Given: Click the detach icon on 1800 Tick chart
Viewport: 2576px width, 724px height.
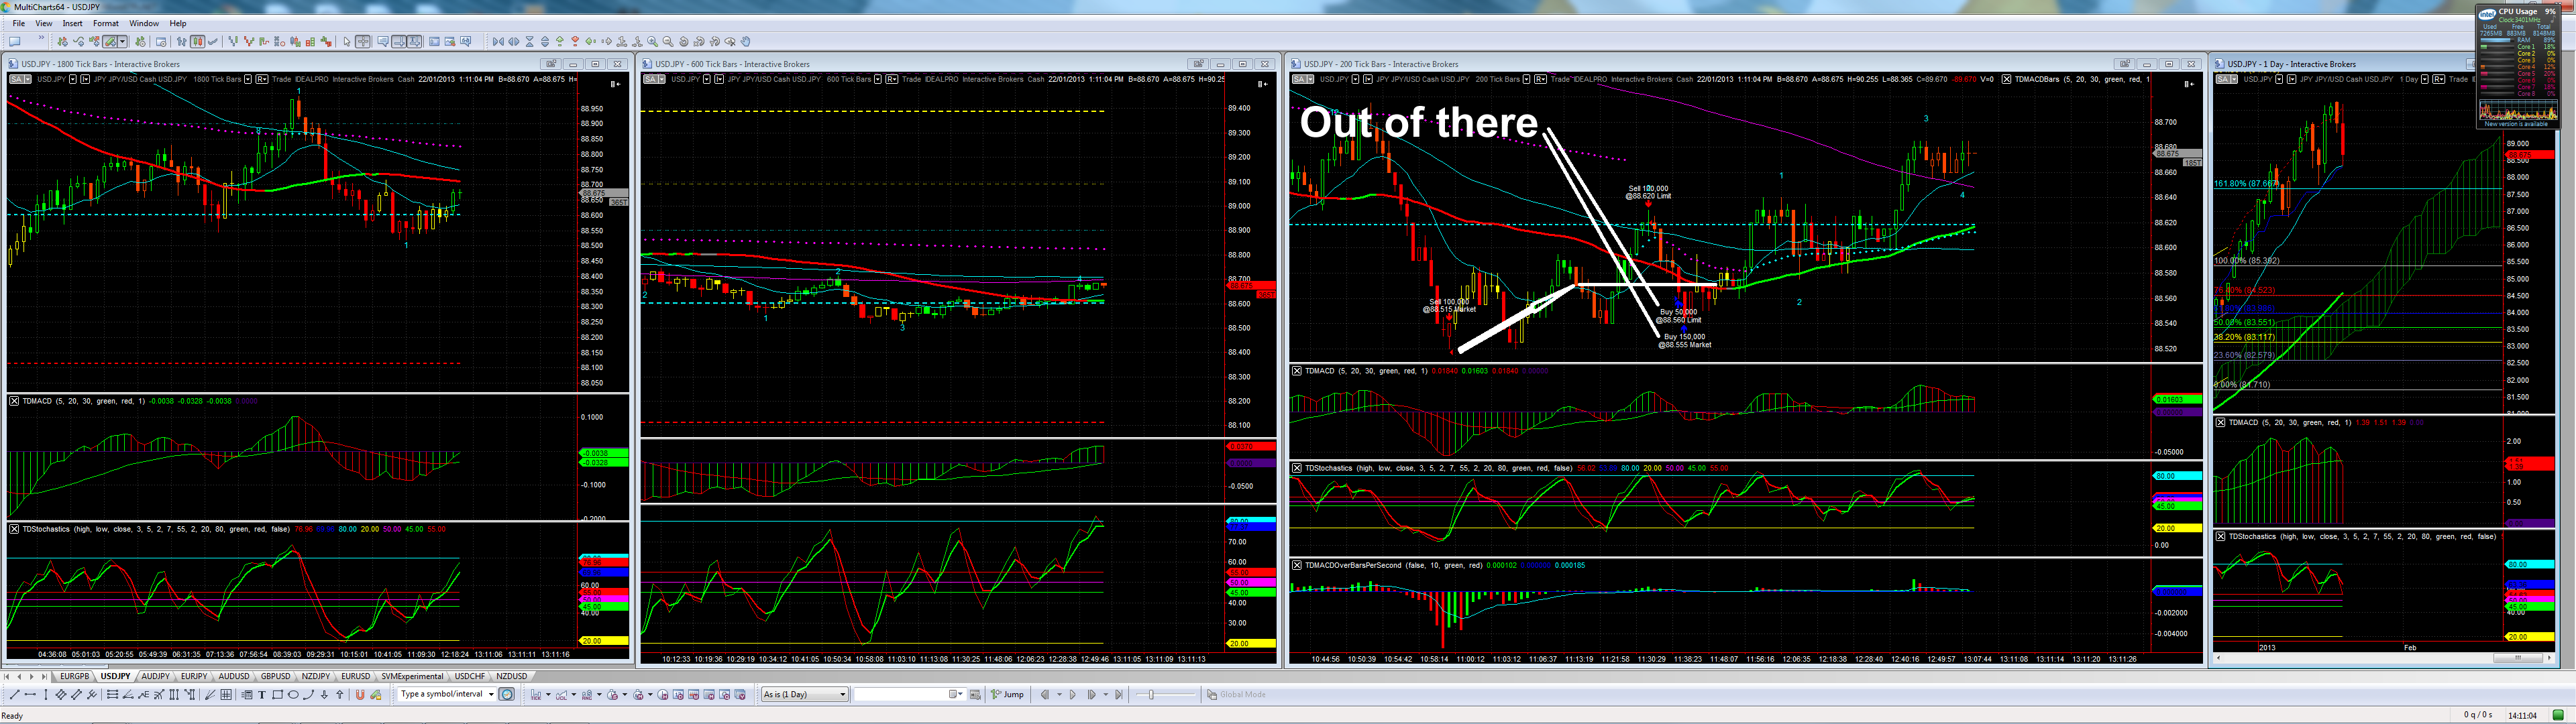Looking at the screenshot, I should coord(550,64).
